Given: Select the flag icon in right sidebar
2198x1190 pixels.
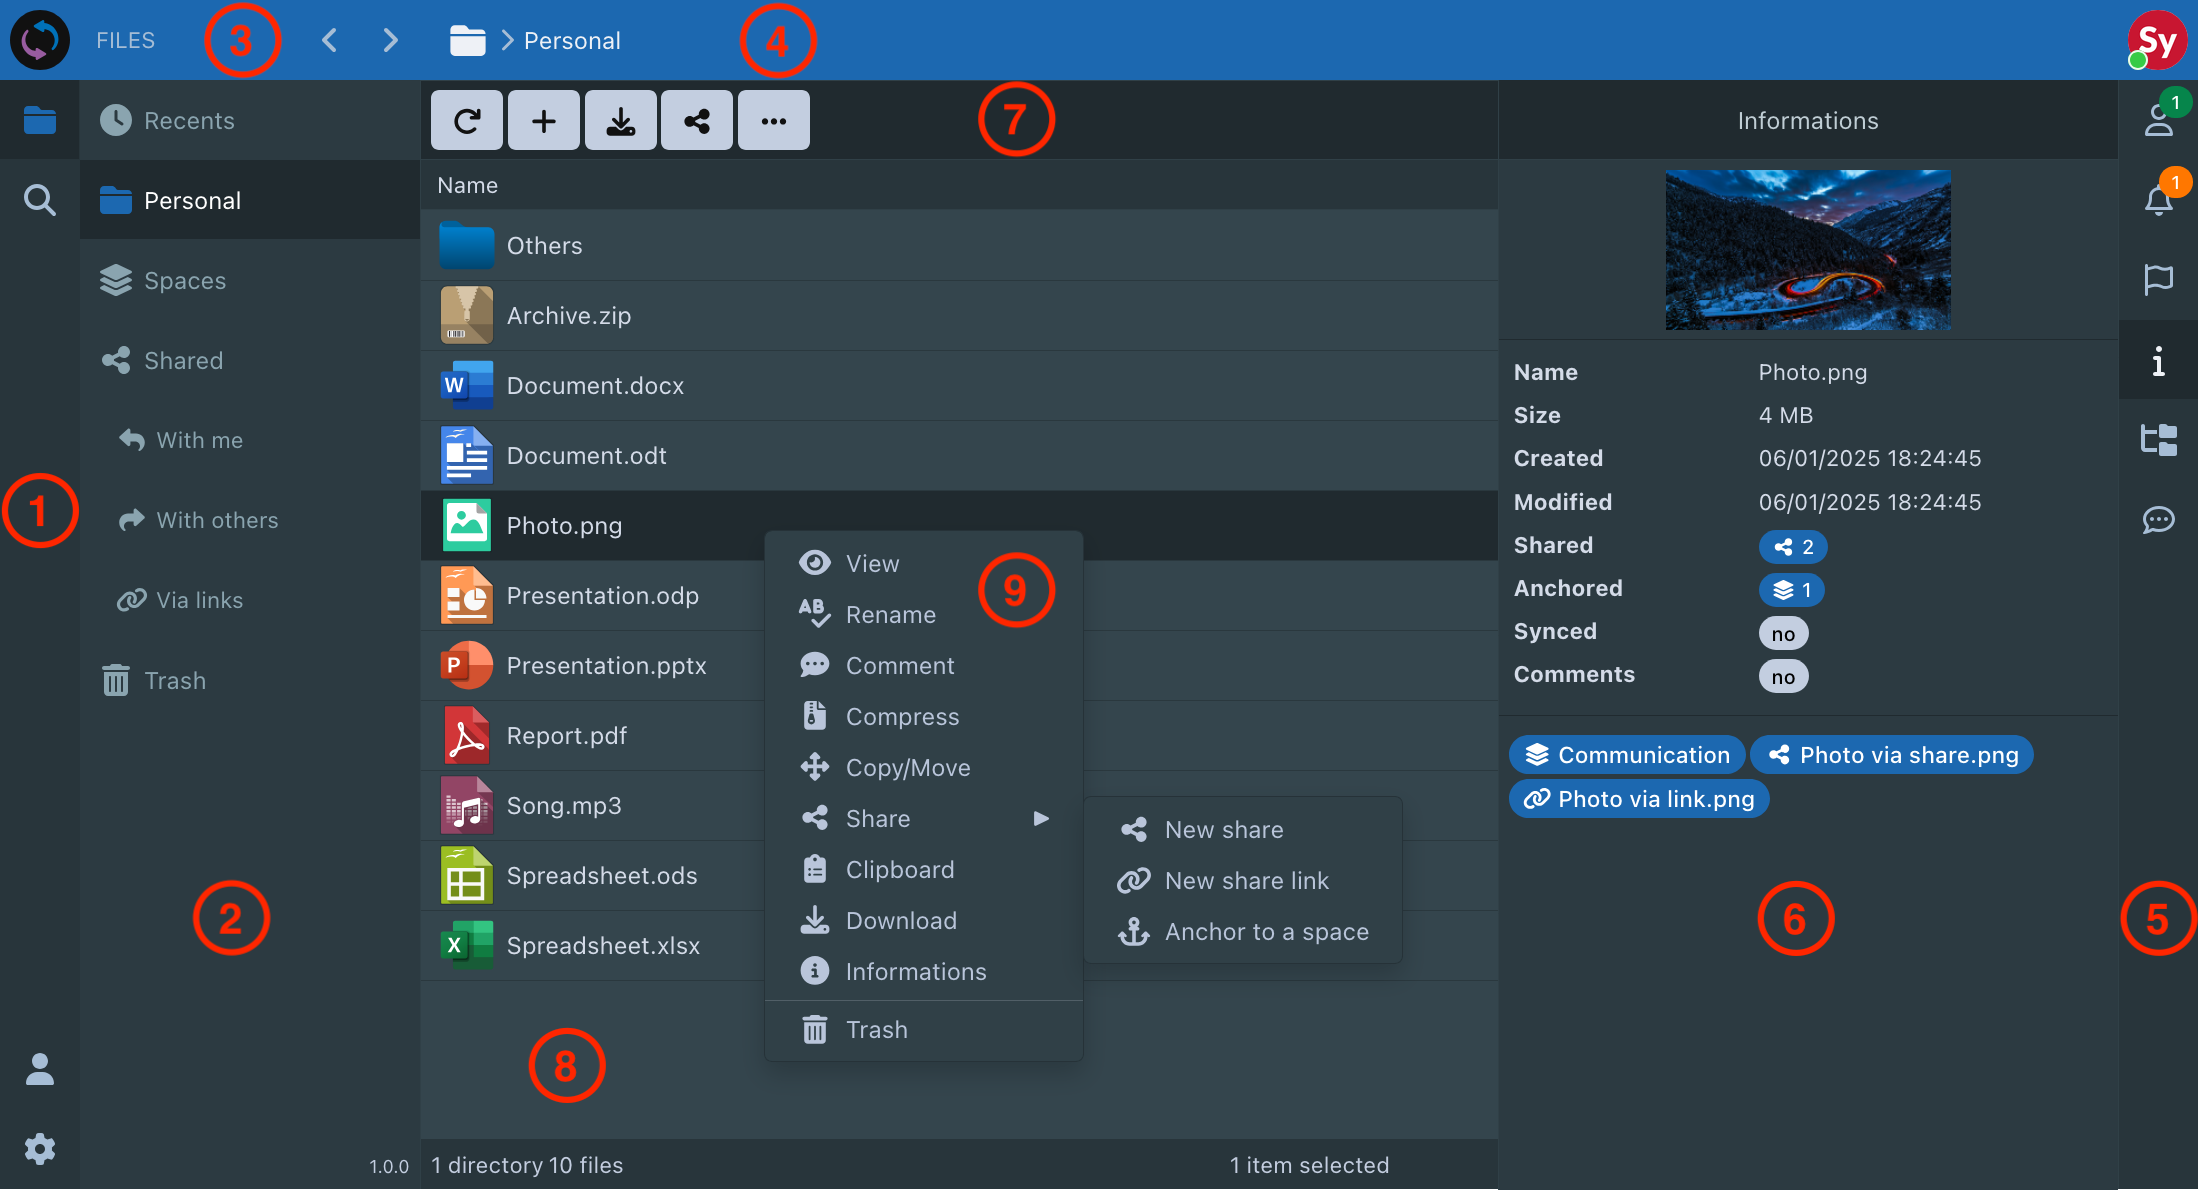Looking at the screenshot, I should [x=2158, y=280].
